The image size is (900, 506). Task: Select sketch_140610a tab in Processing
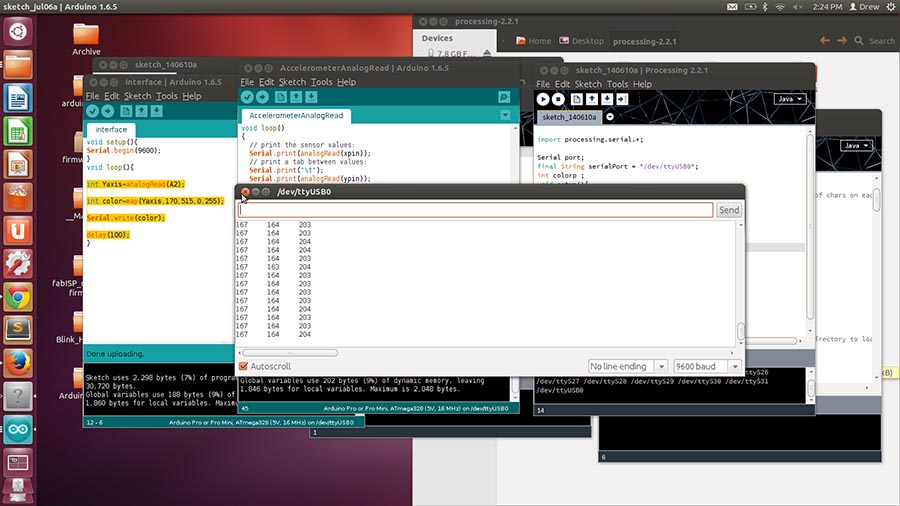569,117
